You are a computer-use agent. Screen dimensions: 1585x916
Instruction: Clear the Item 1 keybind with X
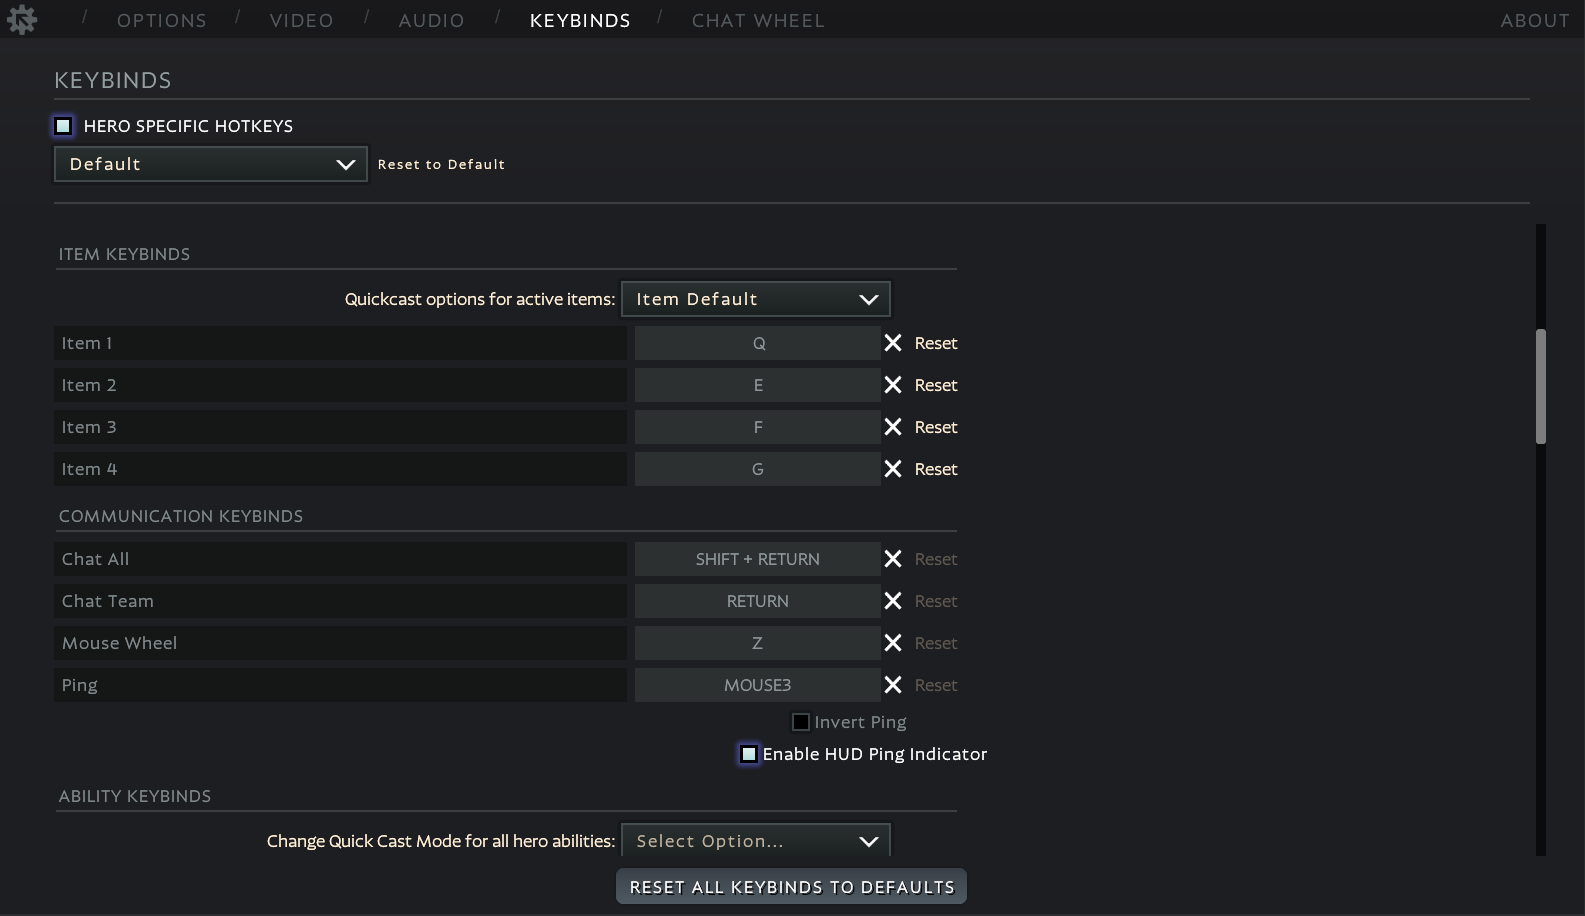click(893, 343)
